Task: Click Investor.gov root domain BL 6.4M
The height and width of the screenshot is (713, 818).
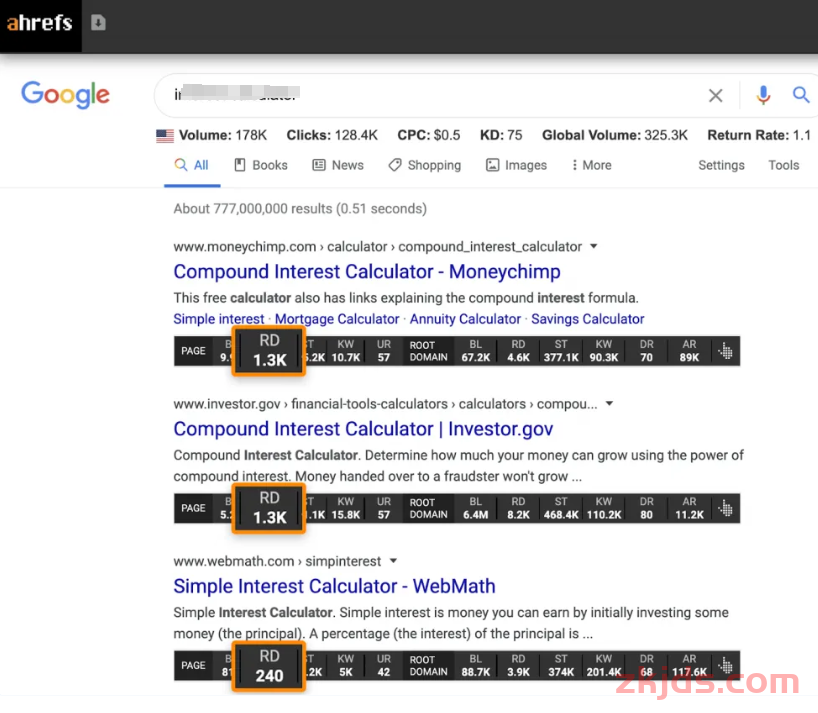Action: coord(476,515)
